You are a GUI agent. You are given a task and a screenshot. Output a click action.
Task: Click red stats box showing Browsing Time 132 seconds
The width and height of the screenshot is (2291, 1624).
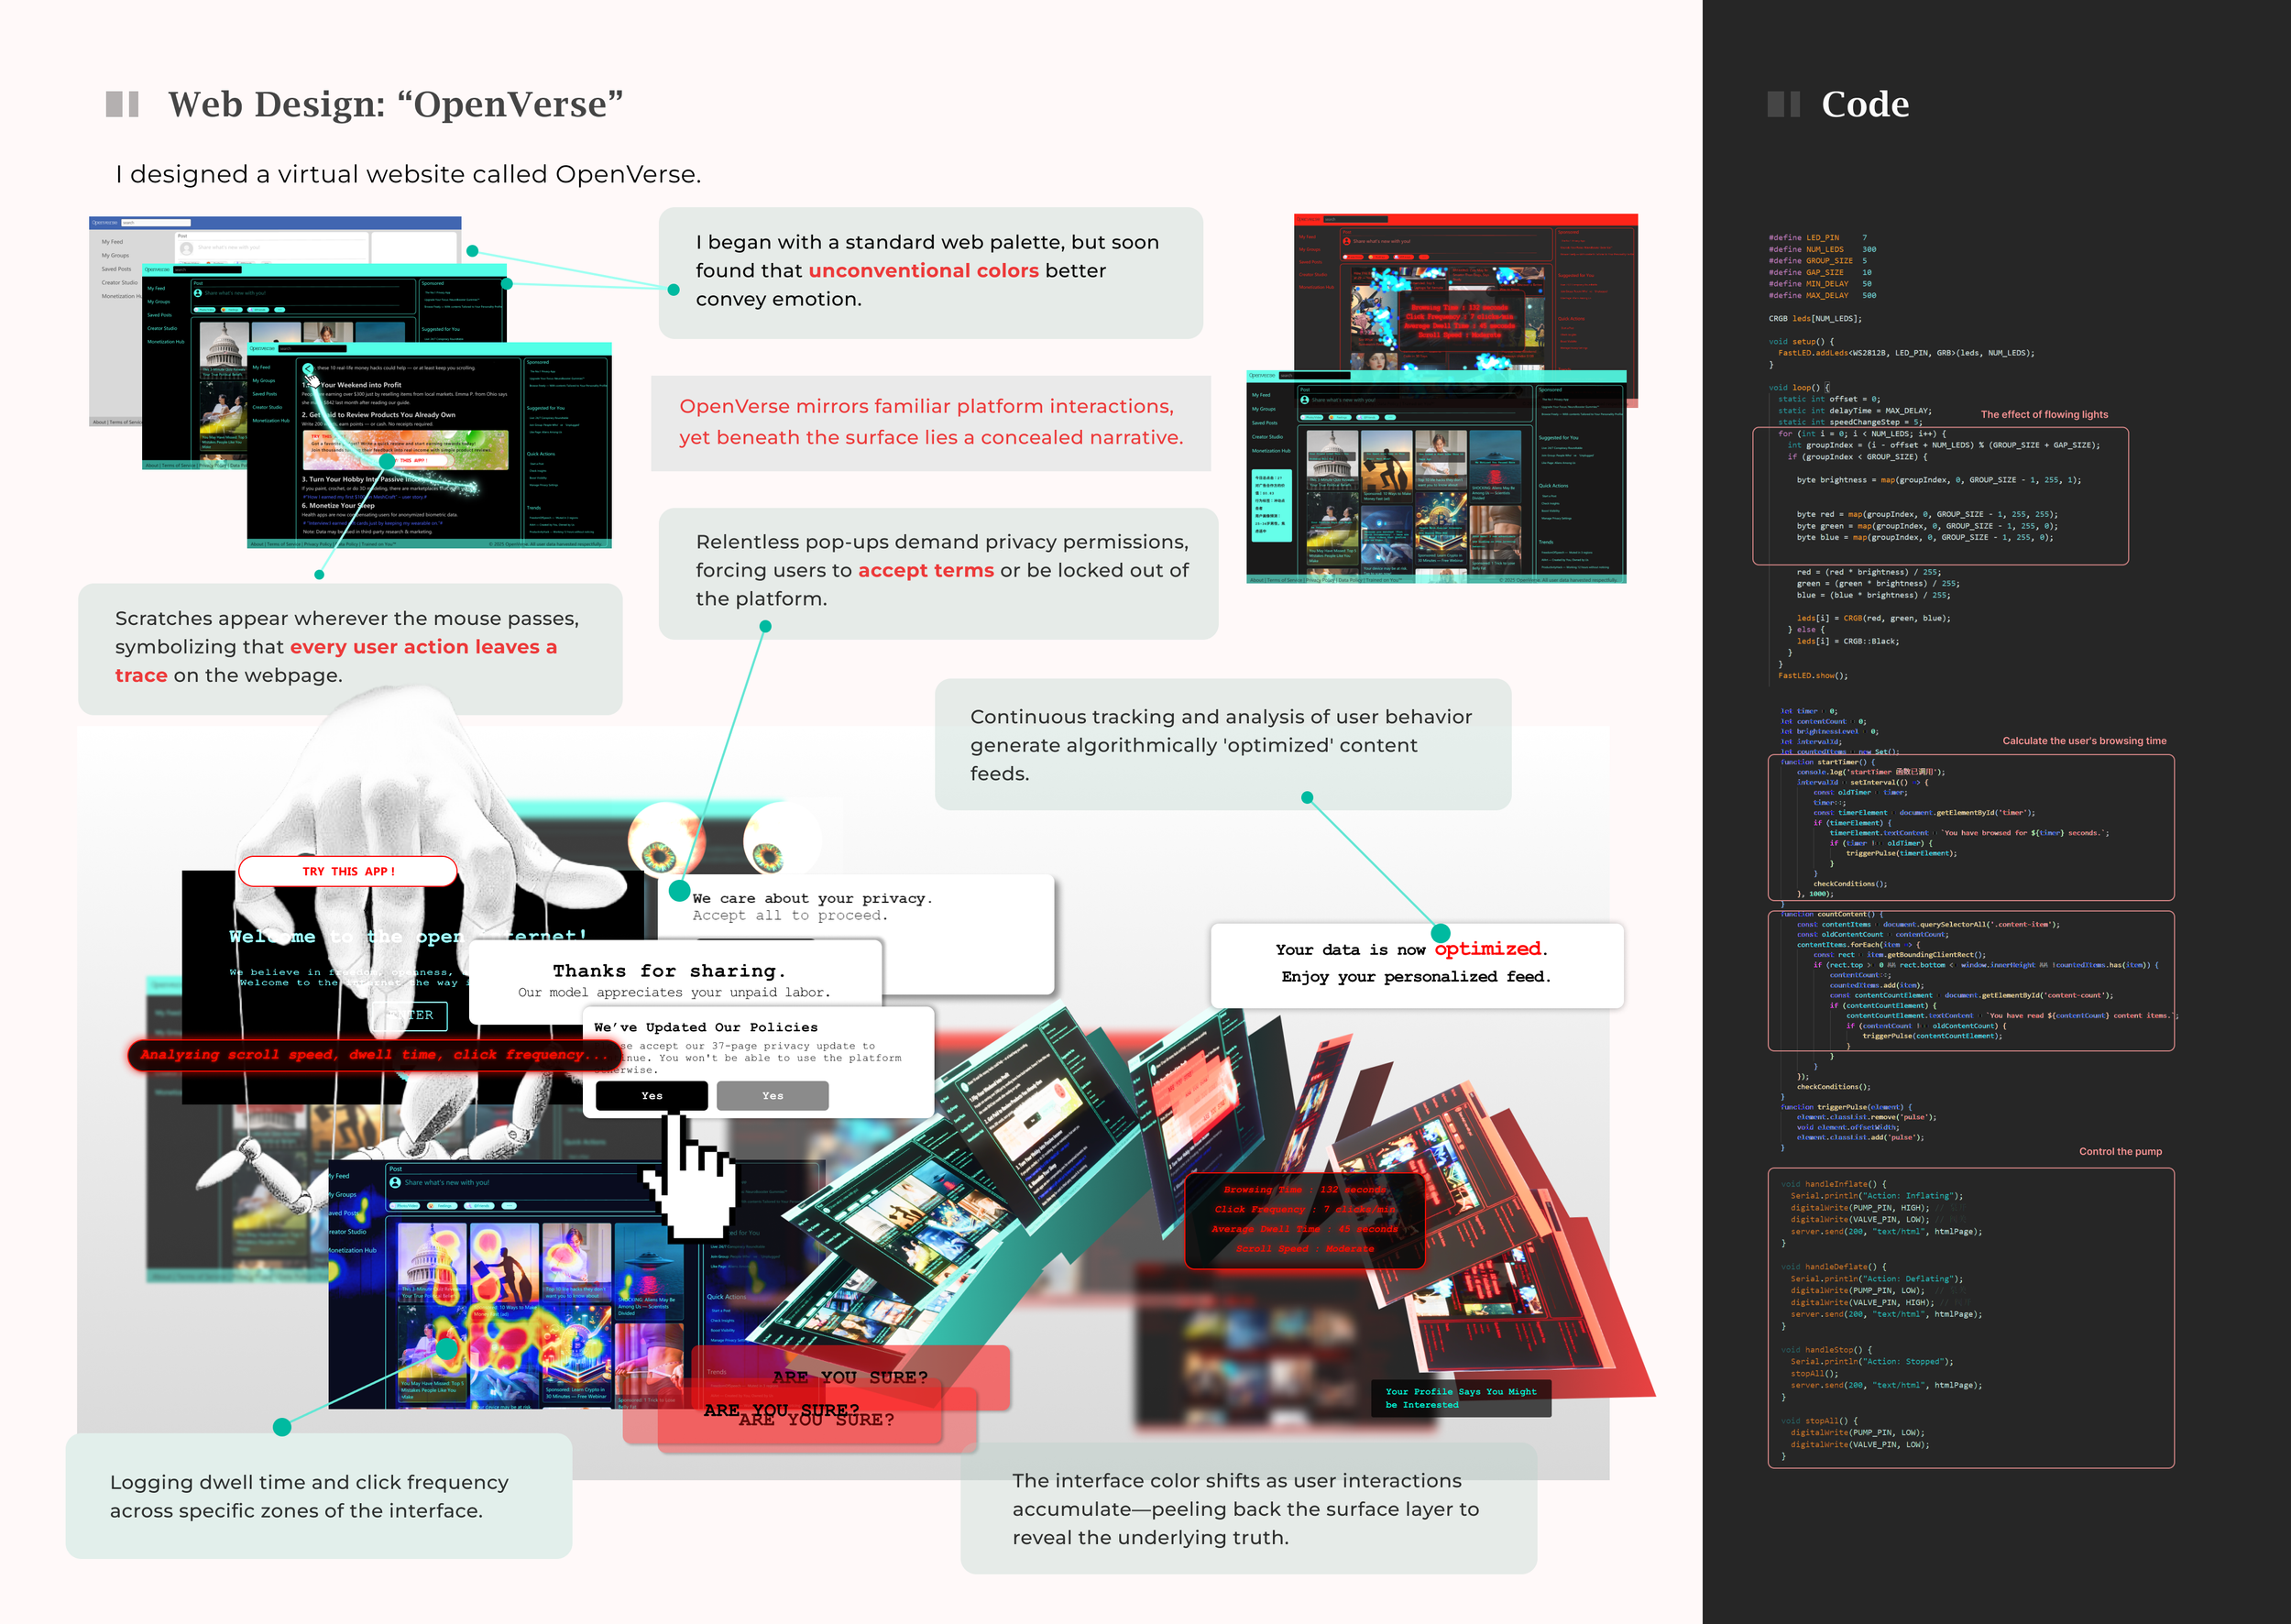(1304, 1219)
